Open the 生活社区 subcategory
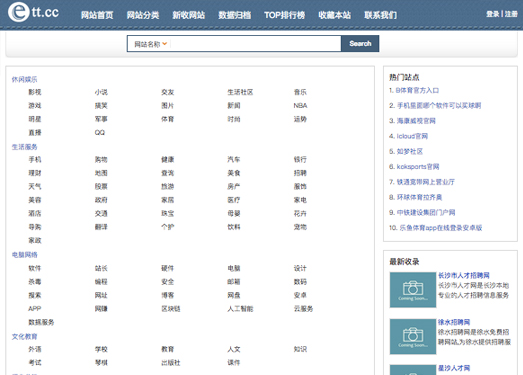 coord(240,92)
